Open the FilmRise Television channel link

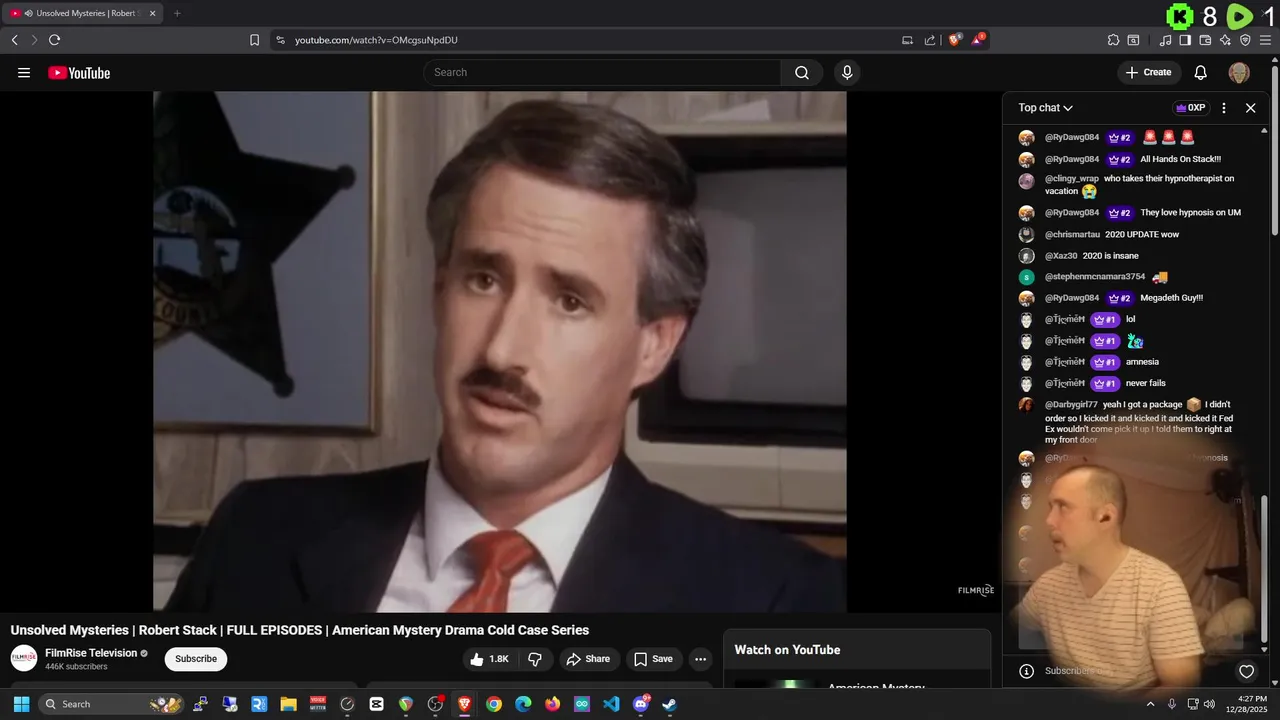pyautogui.click(x=91, y=653)
